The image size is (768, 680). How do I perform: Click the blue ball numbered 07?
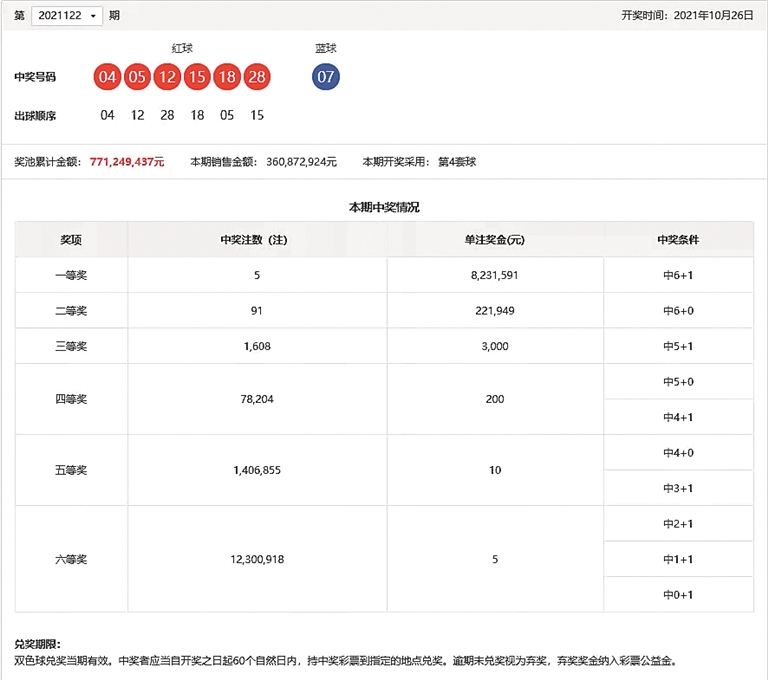pyautogui.click(x=326, y=77)
